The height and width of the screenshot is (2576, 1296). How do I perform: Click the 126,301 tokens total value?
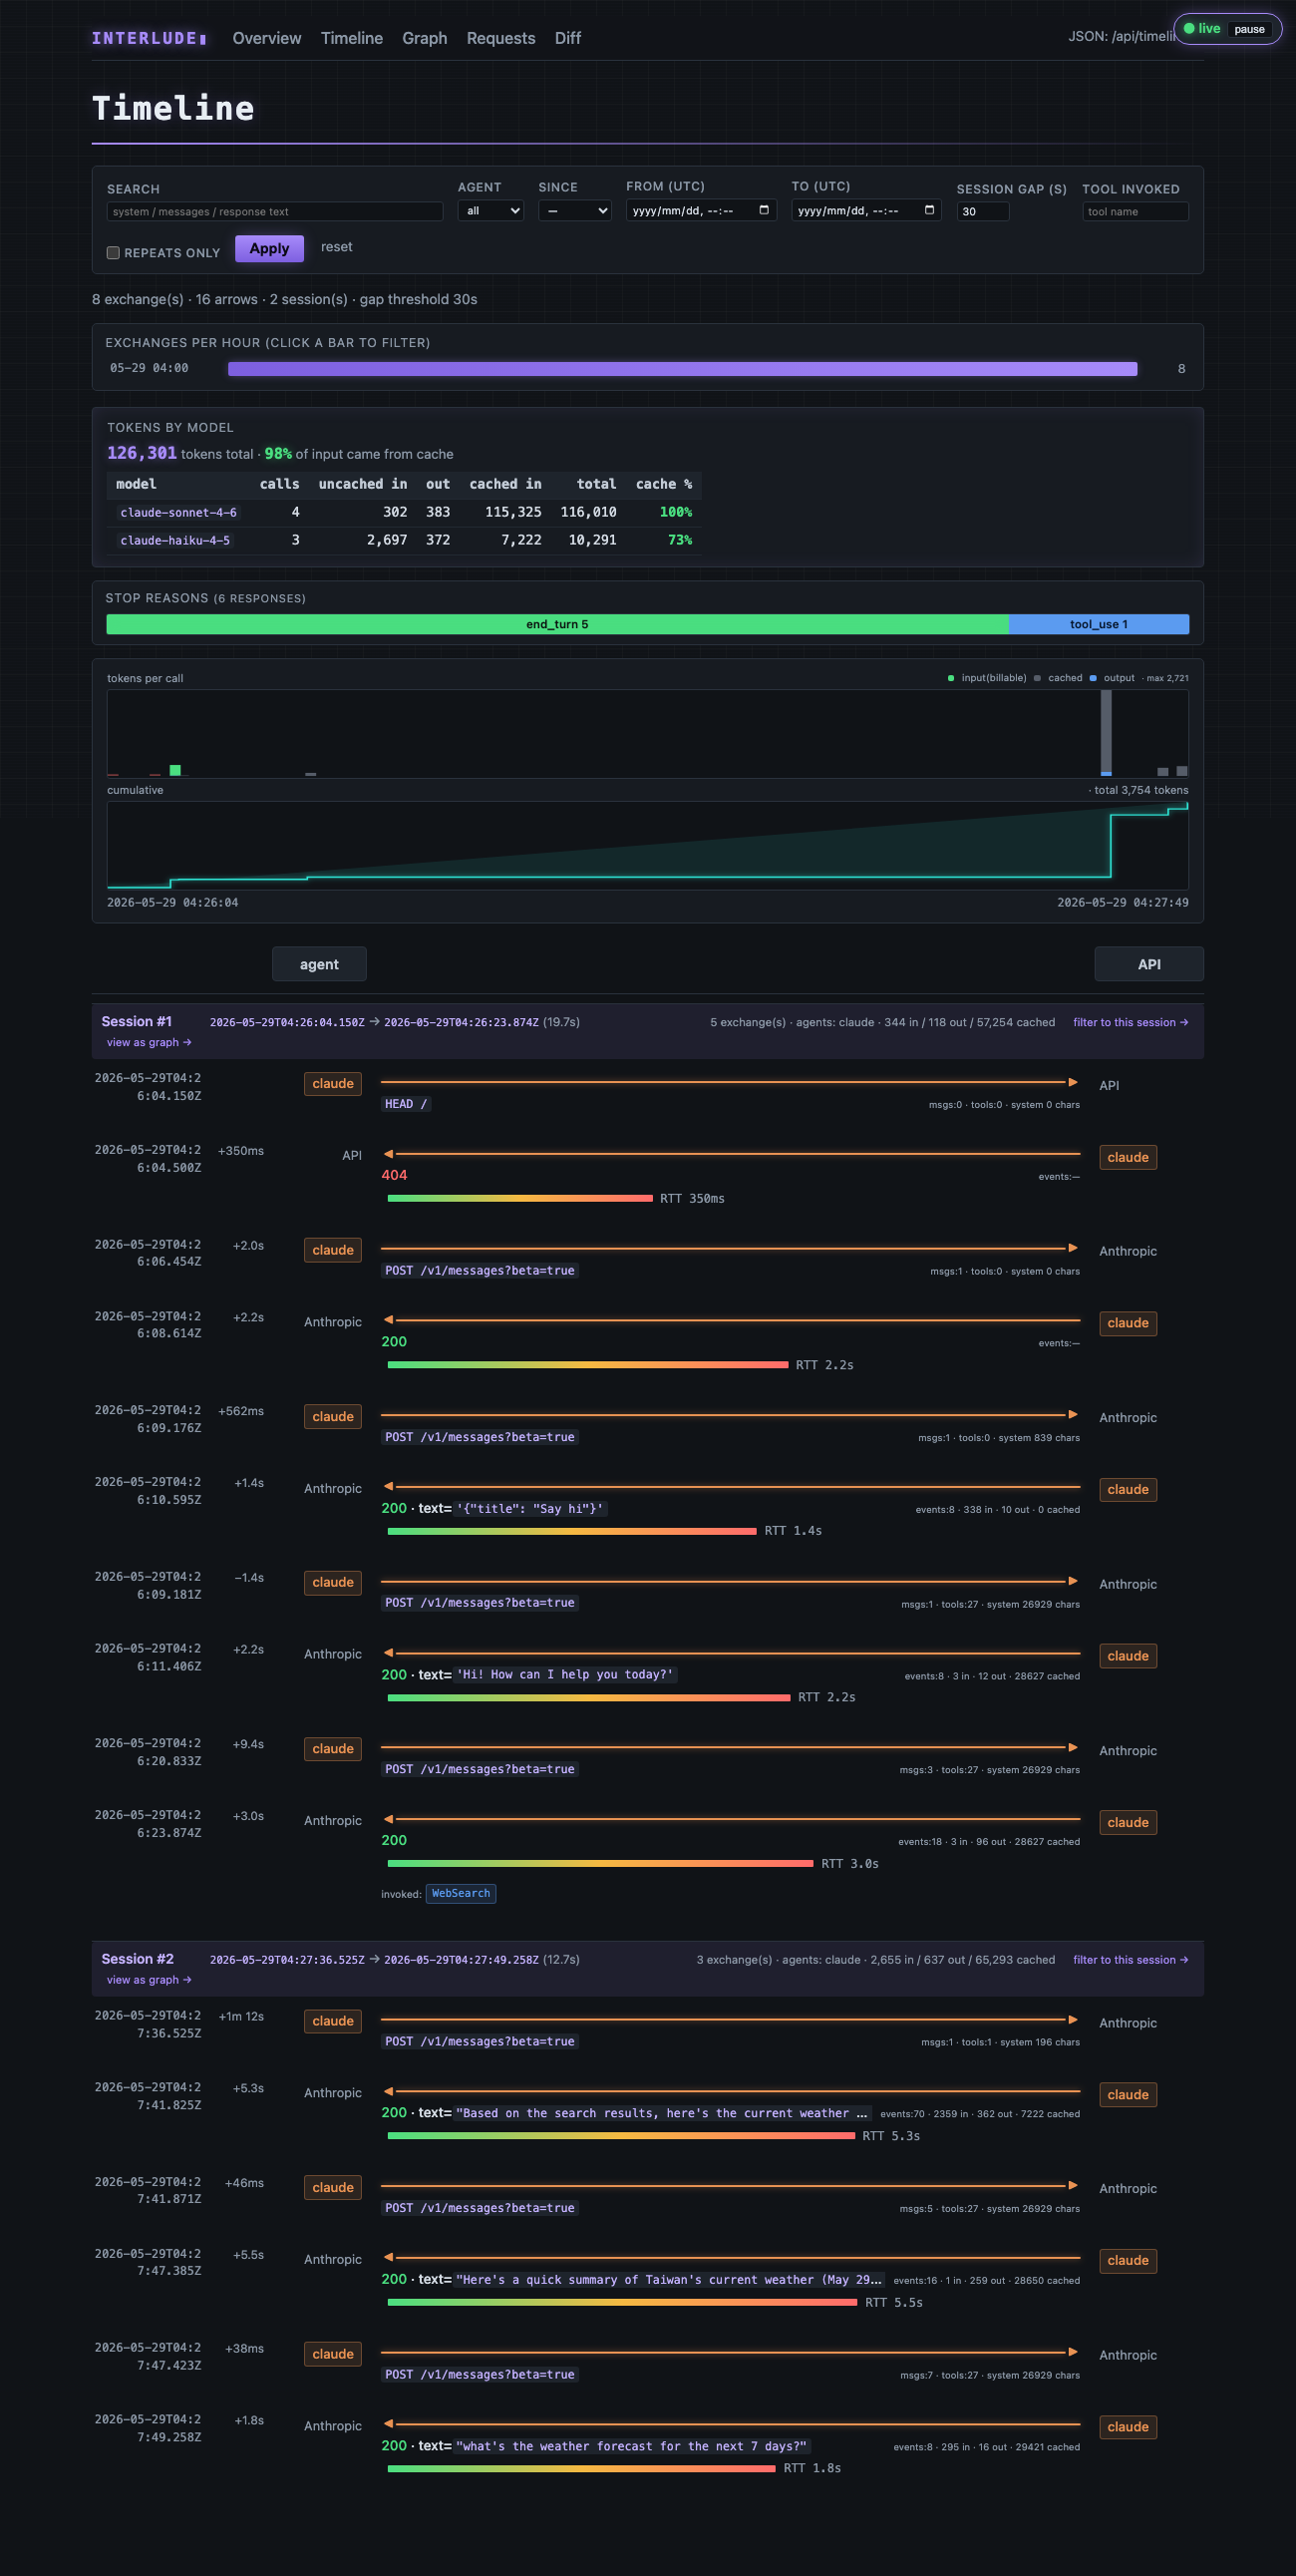142,453
